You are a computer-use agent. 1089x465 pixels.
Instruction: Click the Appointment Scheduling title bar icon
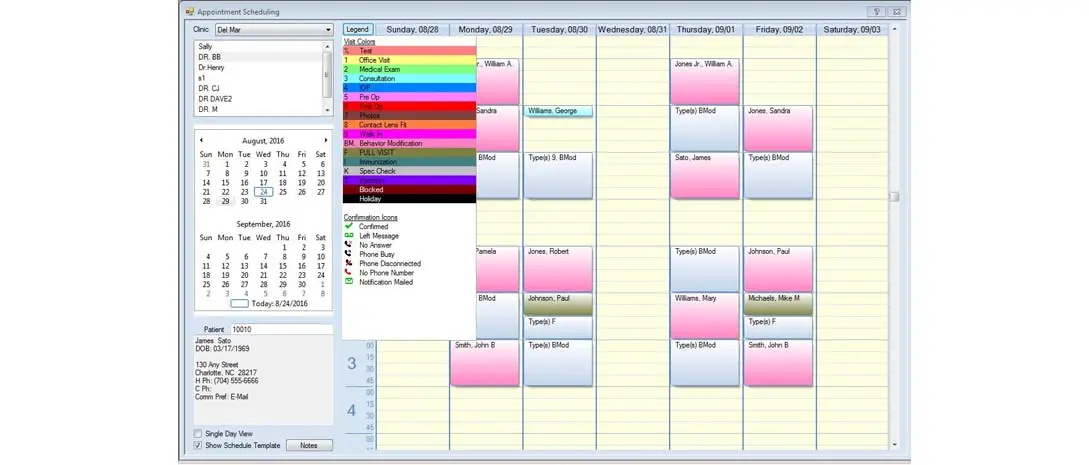click(x=190, y=12)
